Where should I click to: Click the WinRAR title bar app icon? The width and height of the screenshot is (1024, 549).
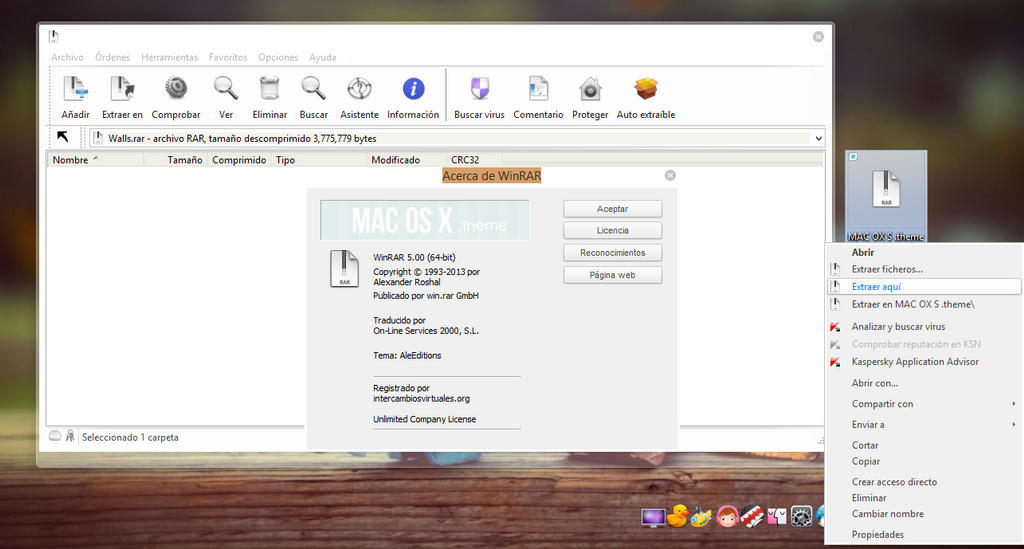tap(54, 36)
